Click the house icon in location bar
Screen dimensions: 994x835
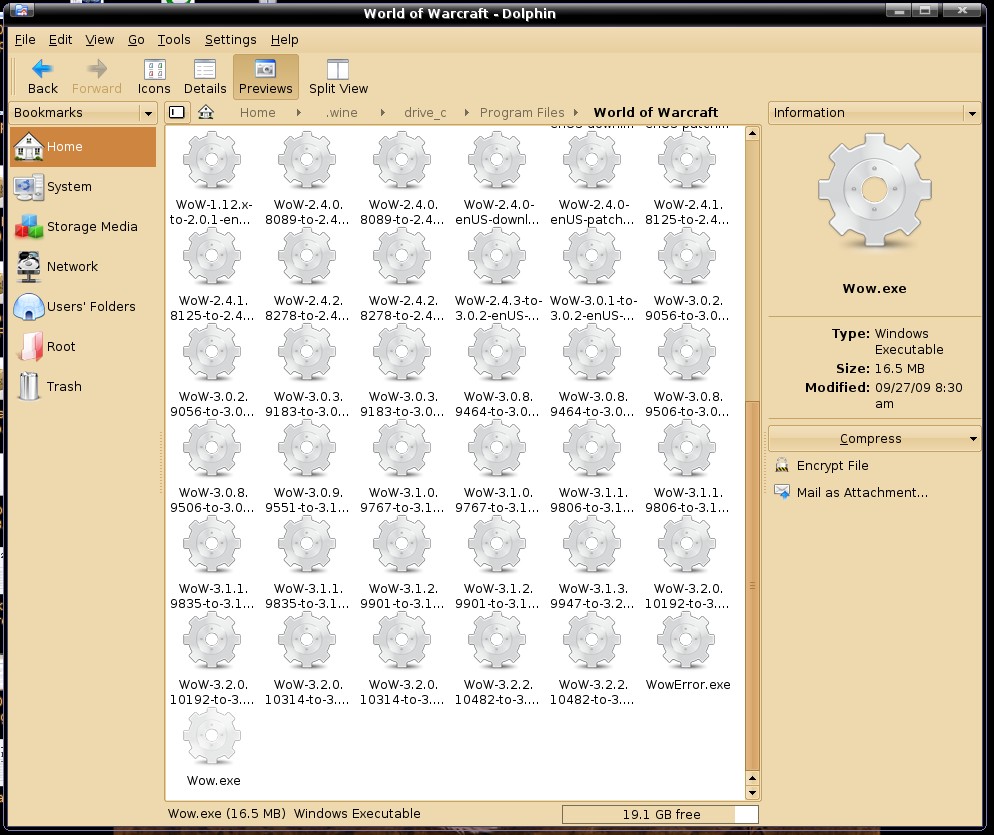coord(205,112)
